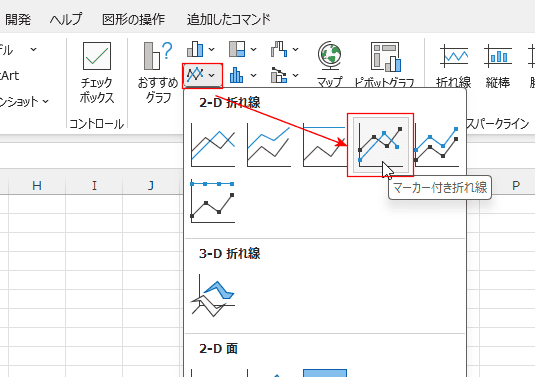Screen dimensions: 535x377
Task: Select the 100% stacked line chart icon
Action: tap(324, 145)
